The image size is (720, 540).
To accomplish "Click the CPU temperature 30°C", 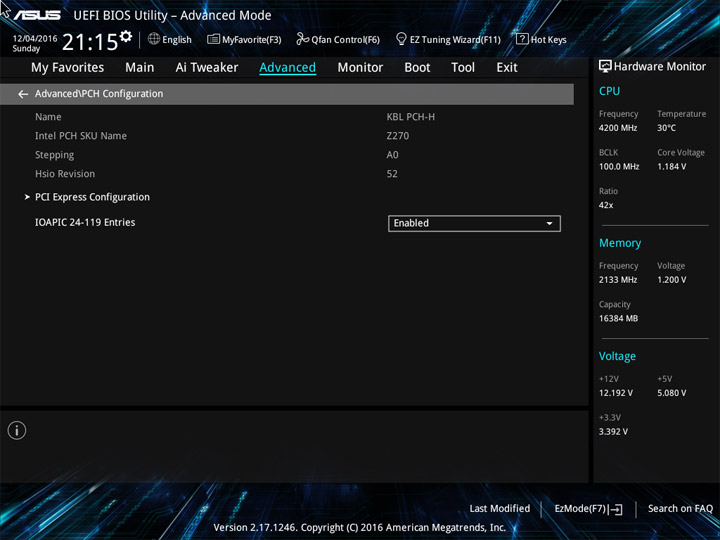I will pos(666,128).
